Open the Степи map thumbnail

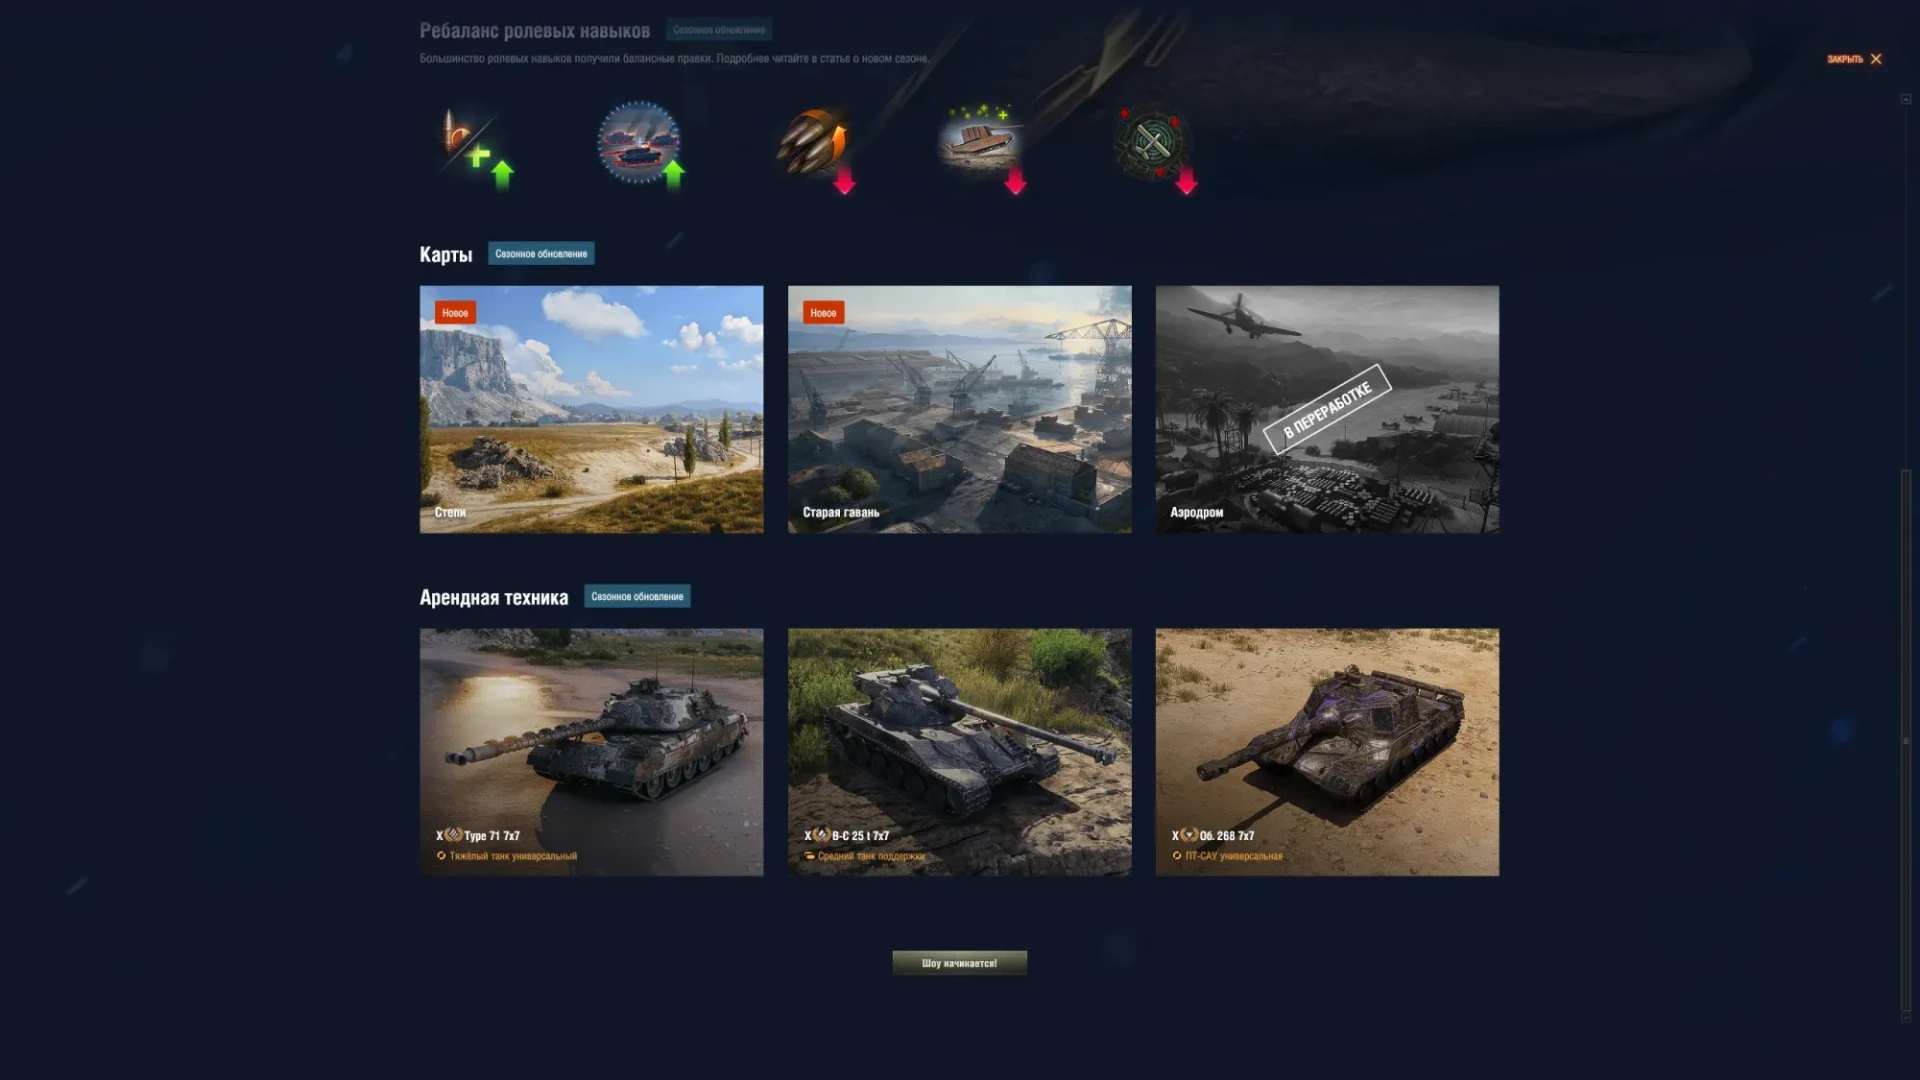(591, 410)
